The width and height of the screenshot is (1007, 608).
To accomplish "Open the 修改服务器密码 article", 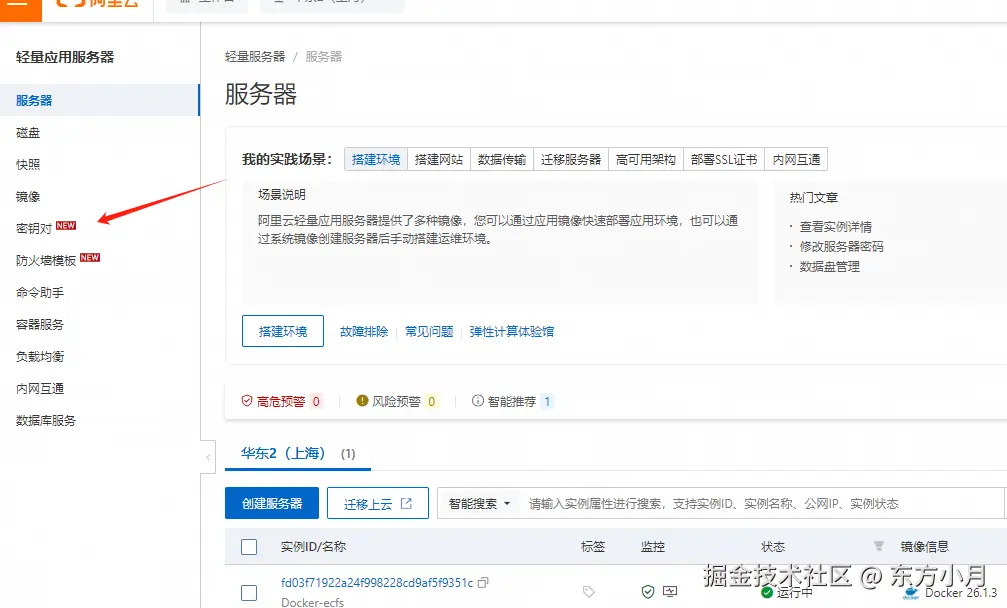I will pos(841,247).
